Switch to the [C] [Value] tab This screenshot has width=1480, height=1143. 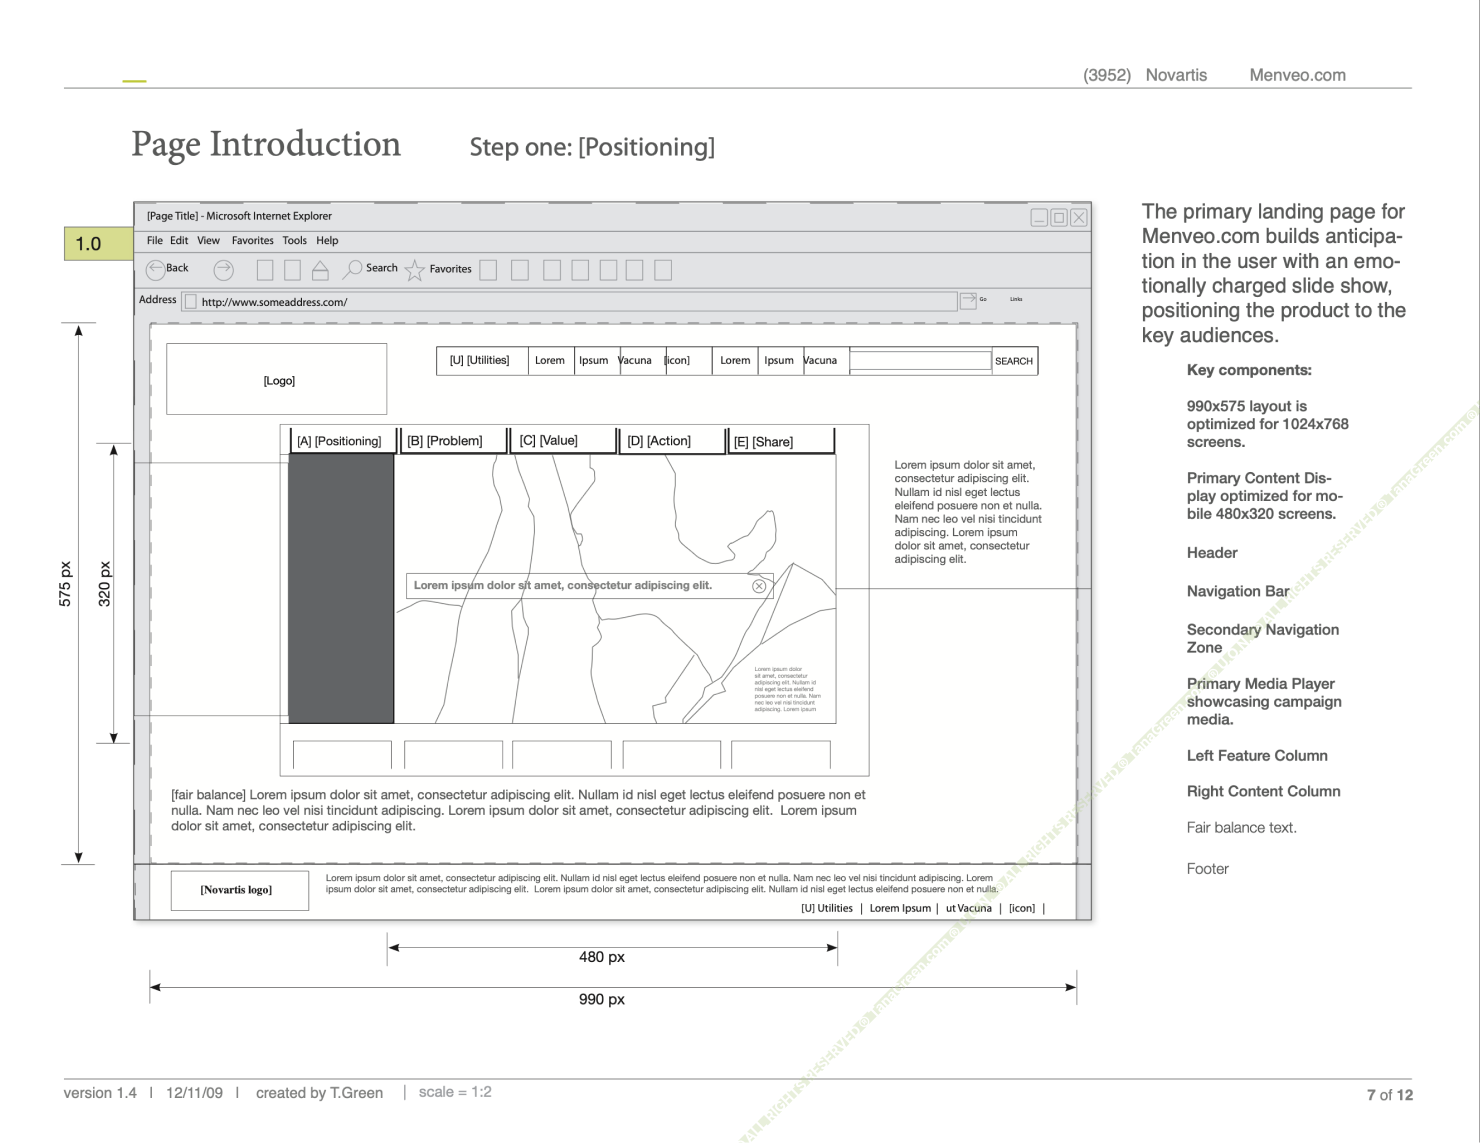562,440
